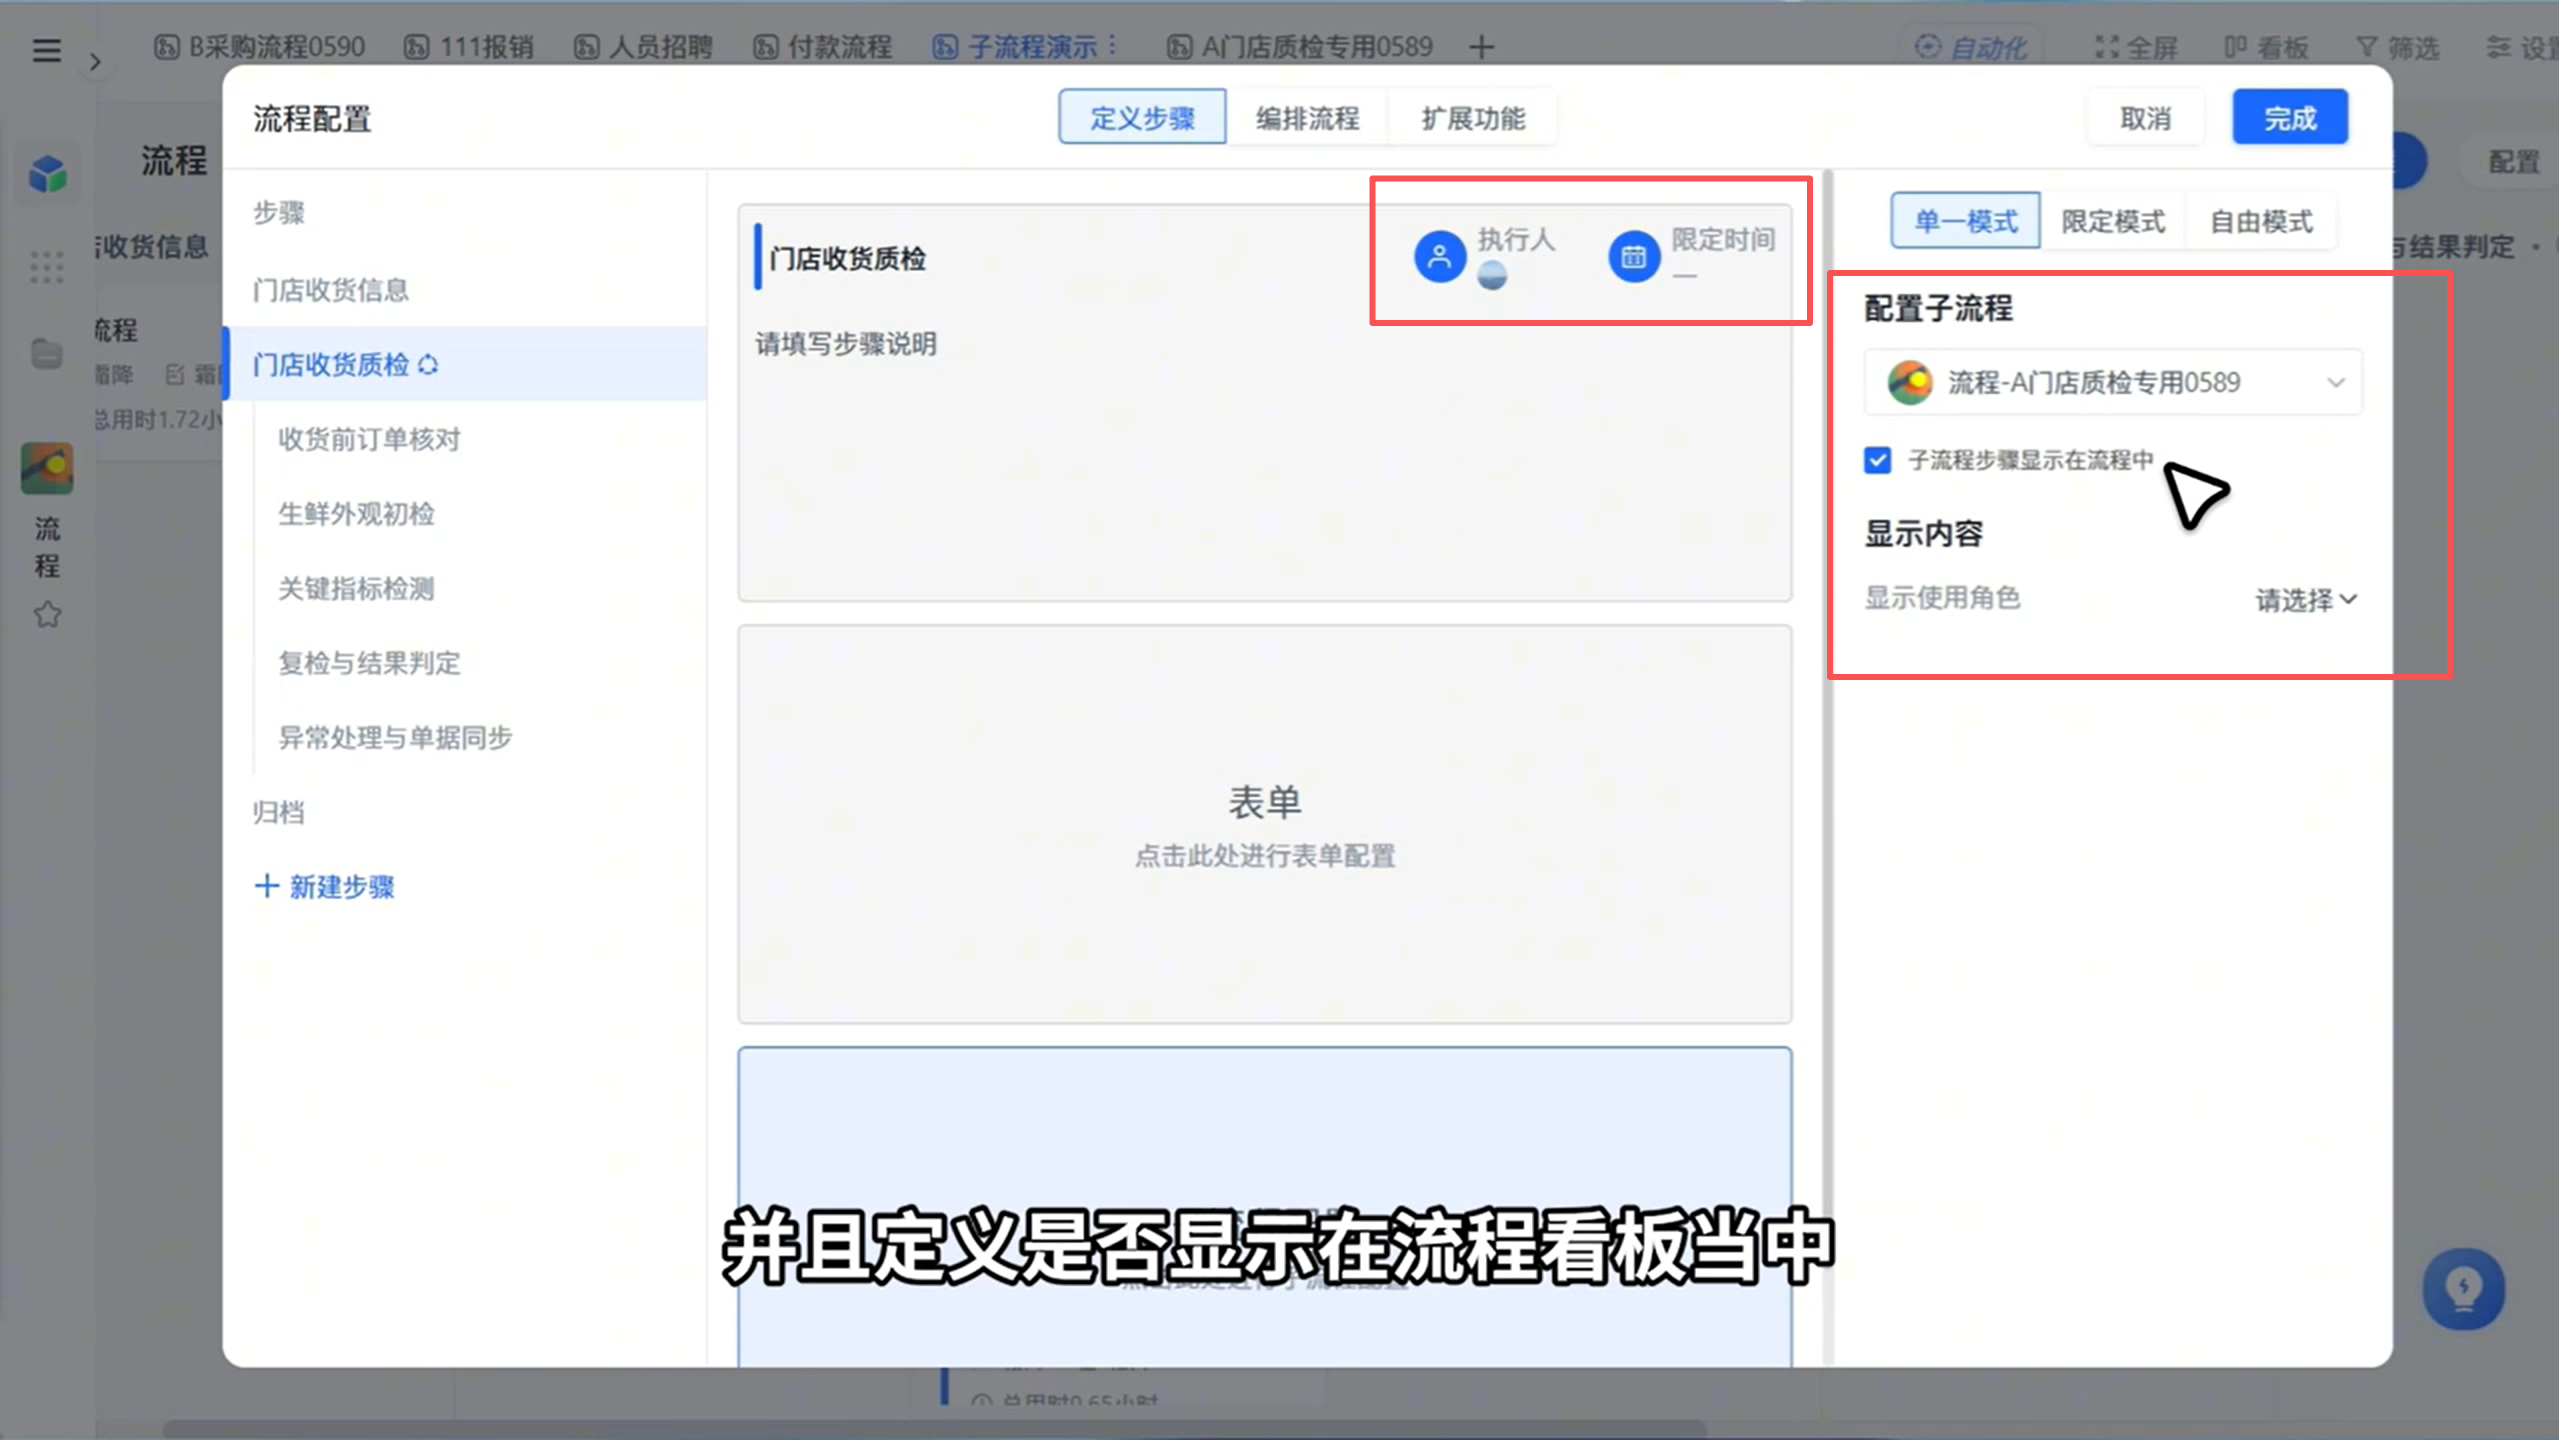Click the 执行人 person icon
2559x1440 pixels.
click(1439, 257)
